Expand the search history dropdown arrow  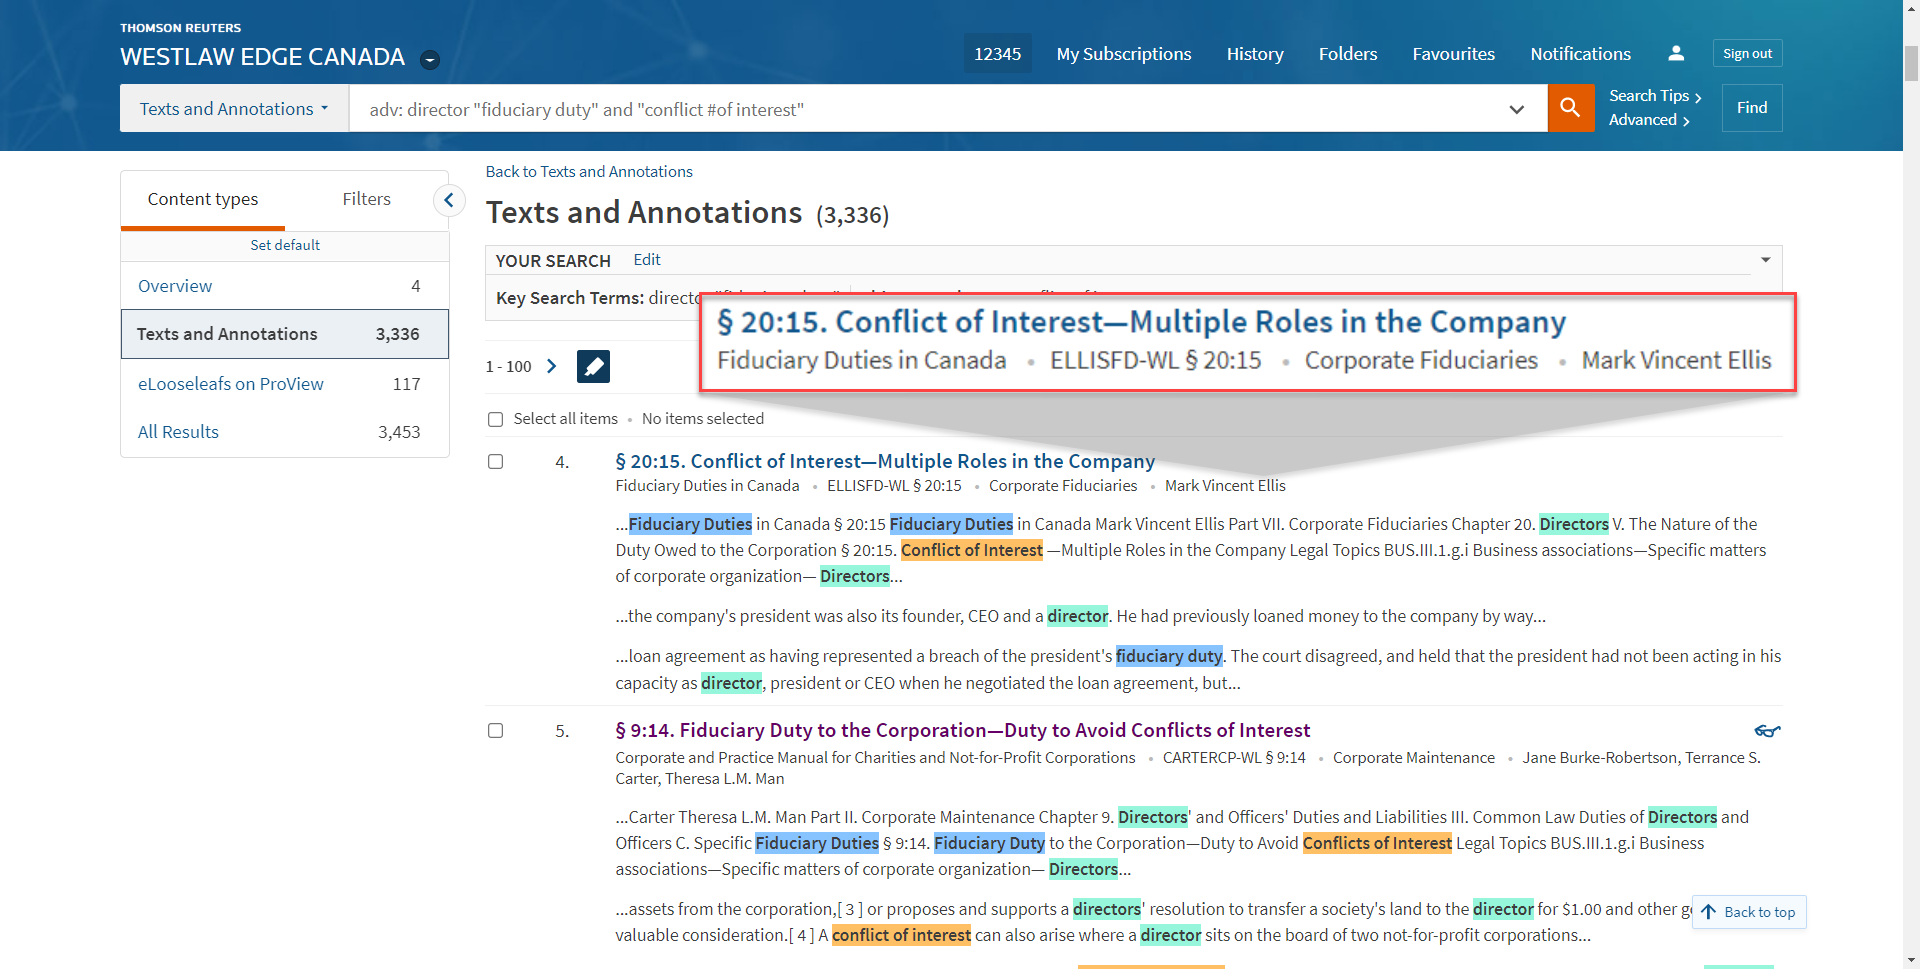pyautogui.click(x=1516, y=109)
